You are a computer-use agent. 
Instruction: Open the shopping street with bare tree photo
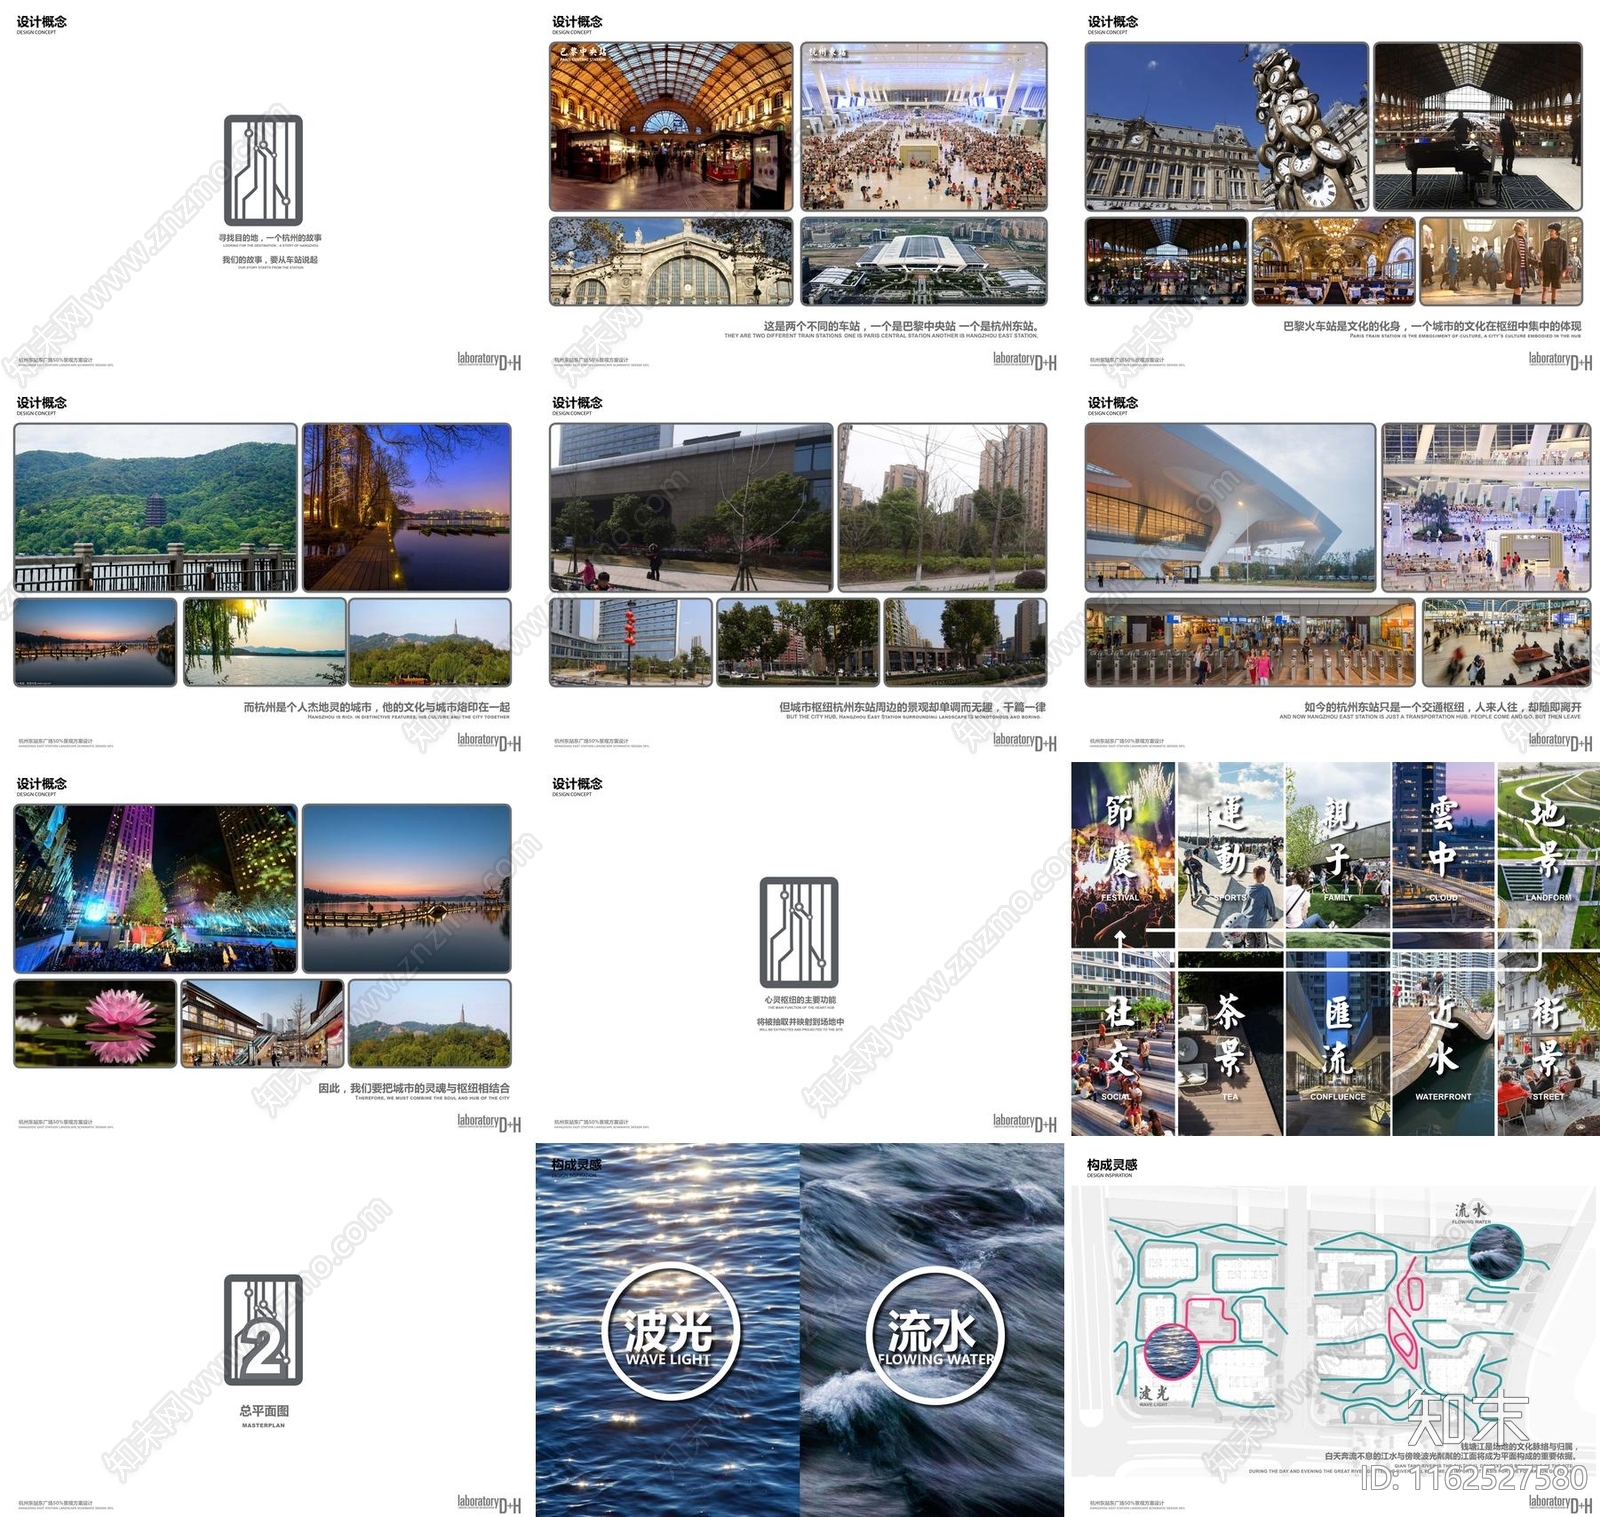(x=263, y=1023)
